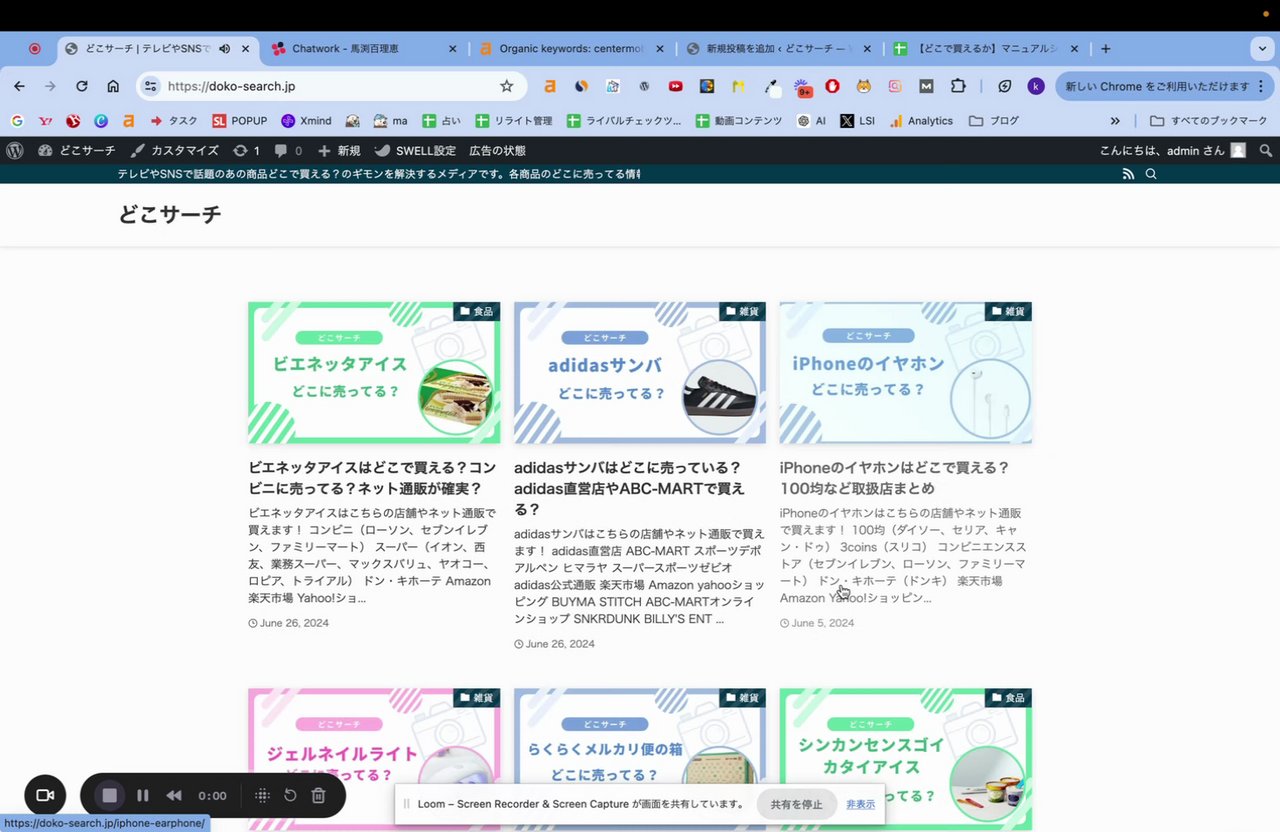Open the YouTube extension icon in the toolbar
The width and height of the screenshot is (1280, 832).
(676, 86)
